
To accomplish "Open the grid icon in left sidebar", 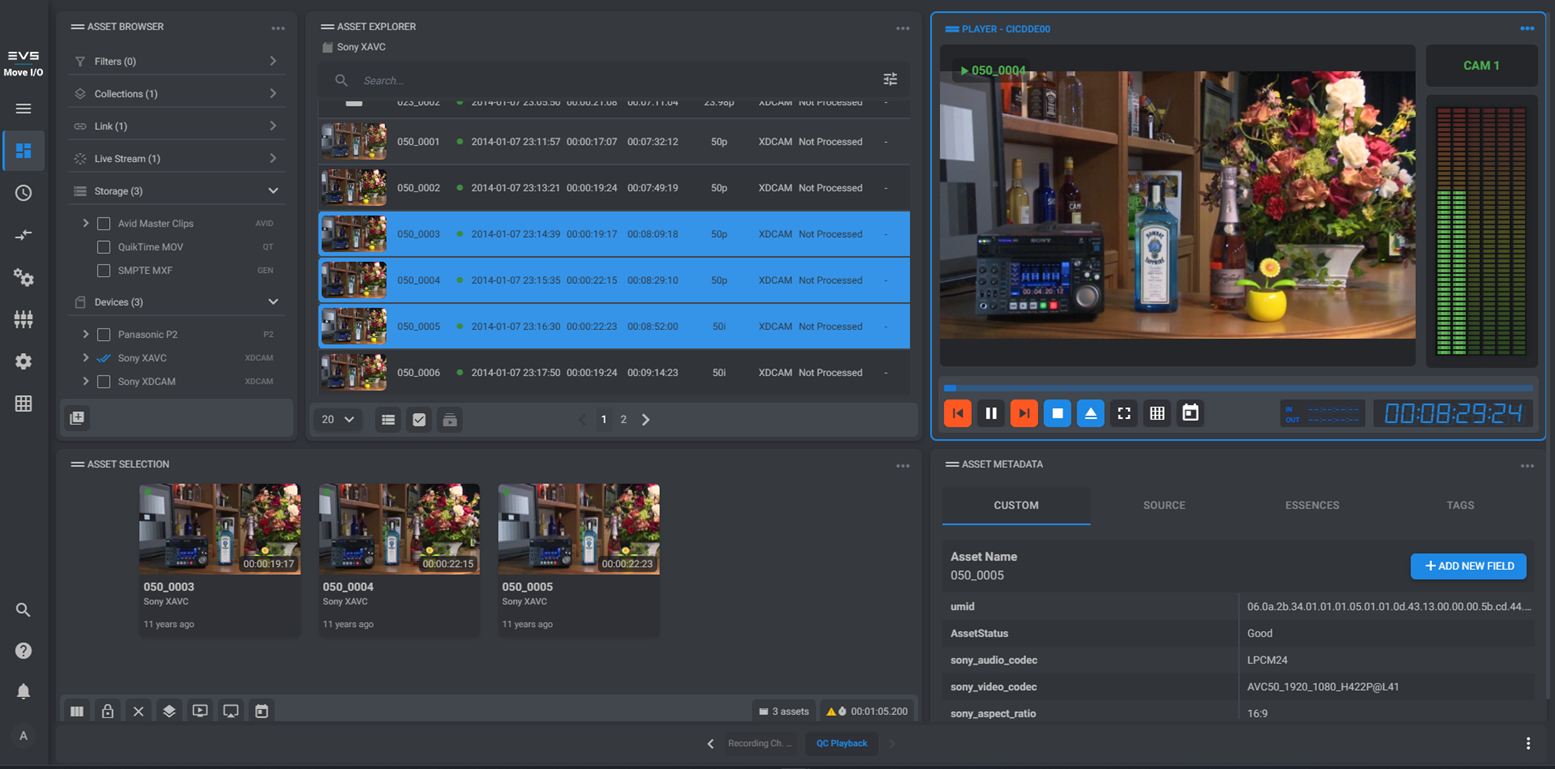I will 23,404.
